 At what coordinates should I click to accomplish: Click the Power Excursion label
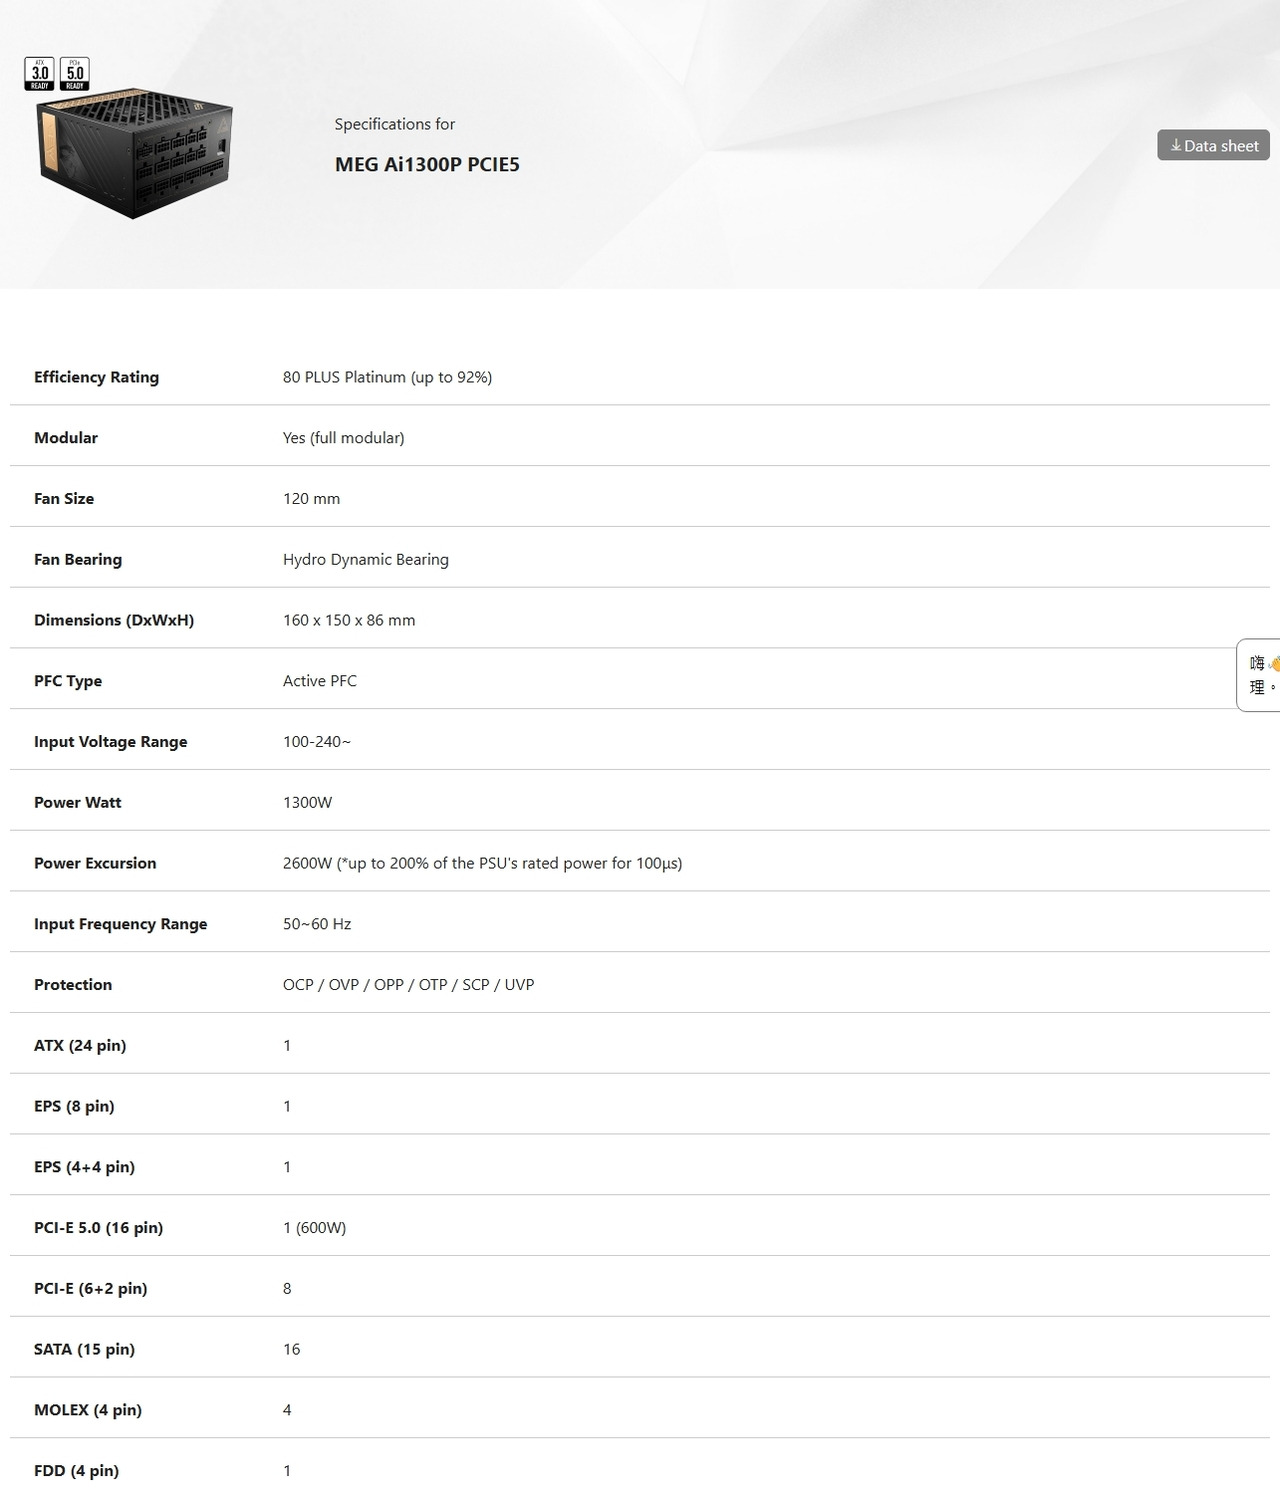click(95, 863)
